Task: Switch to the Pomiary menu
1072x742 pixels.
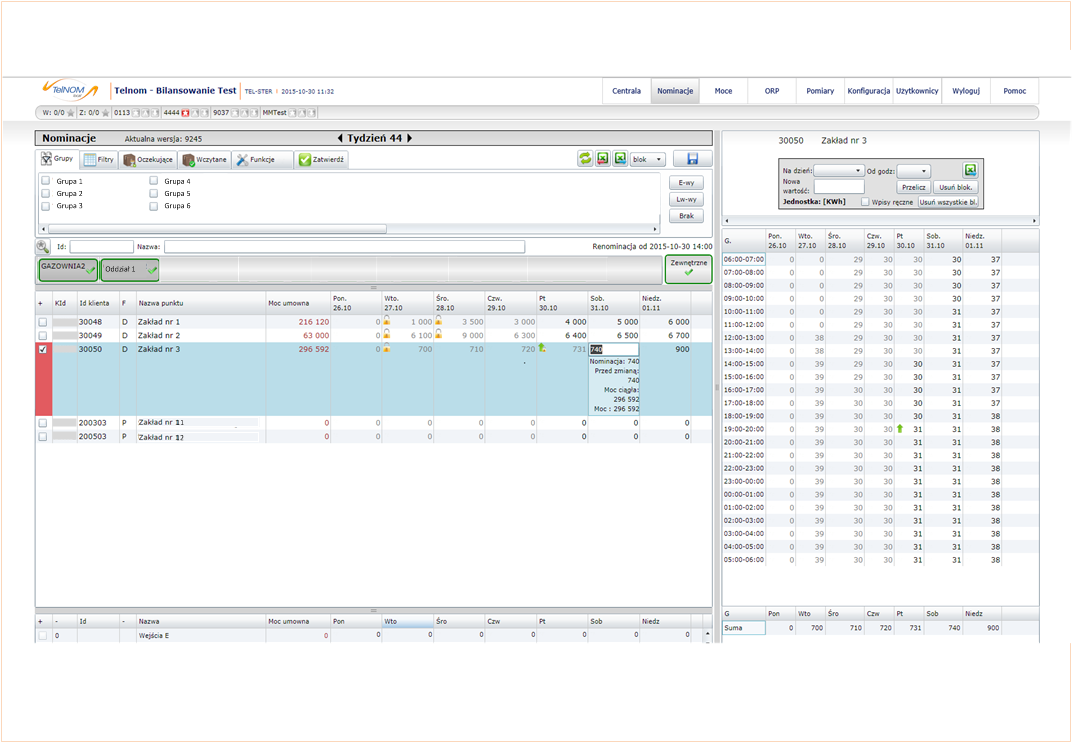Action: click(x=820, y=91)
